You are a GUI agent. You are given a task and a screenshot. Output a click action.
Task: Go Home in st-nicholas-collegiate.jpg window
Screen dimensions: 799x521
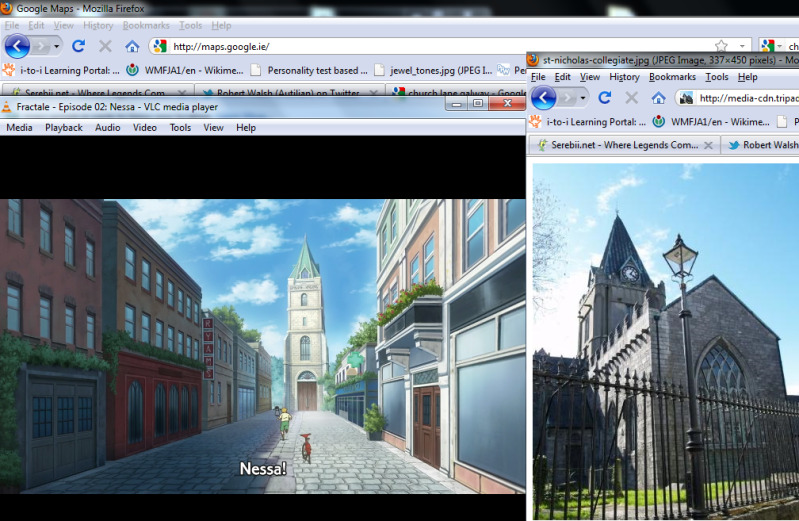pos(659,98)
